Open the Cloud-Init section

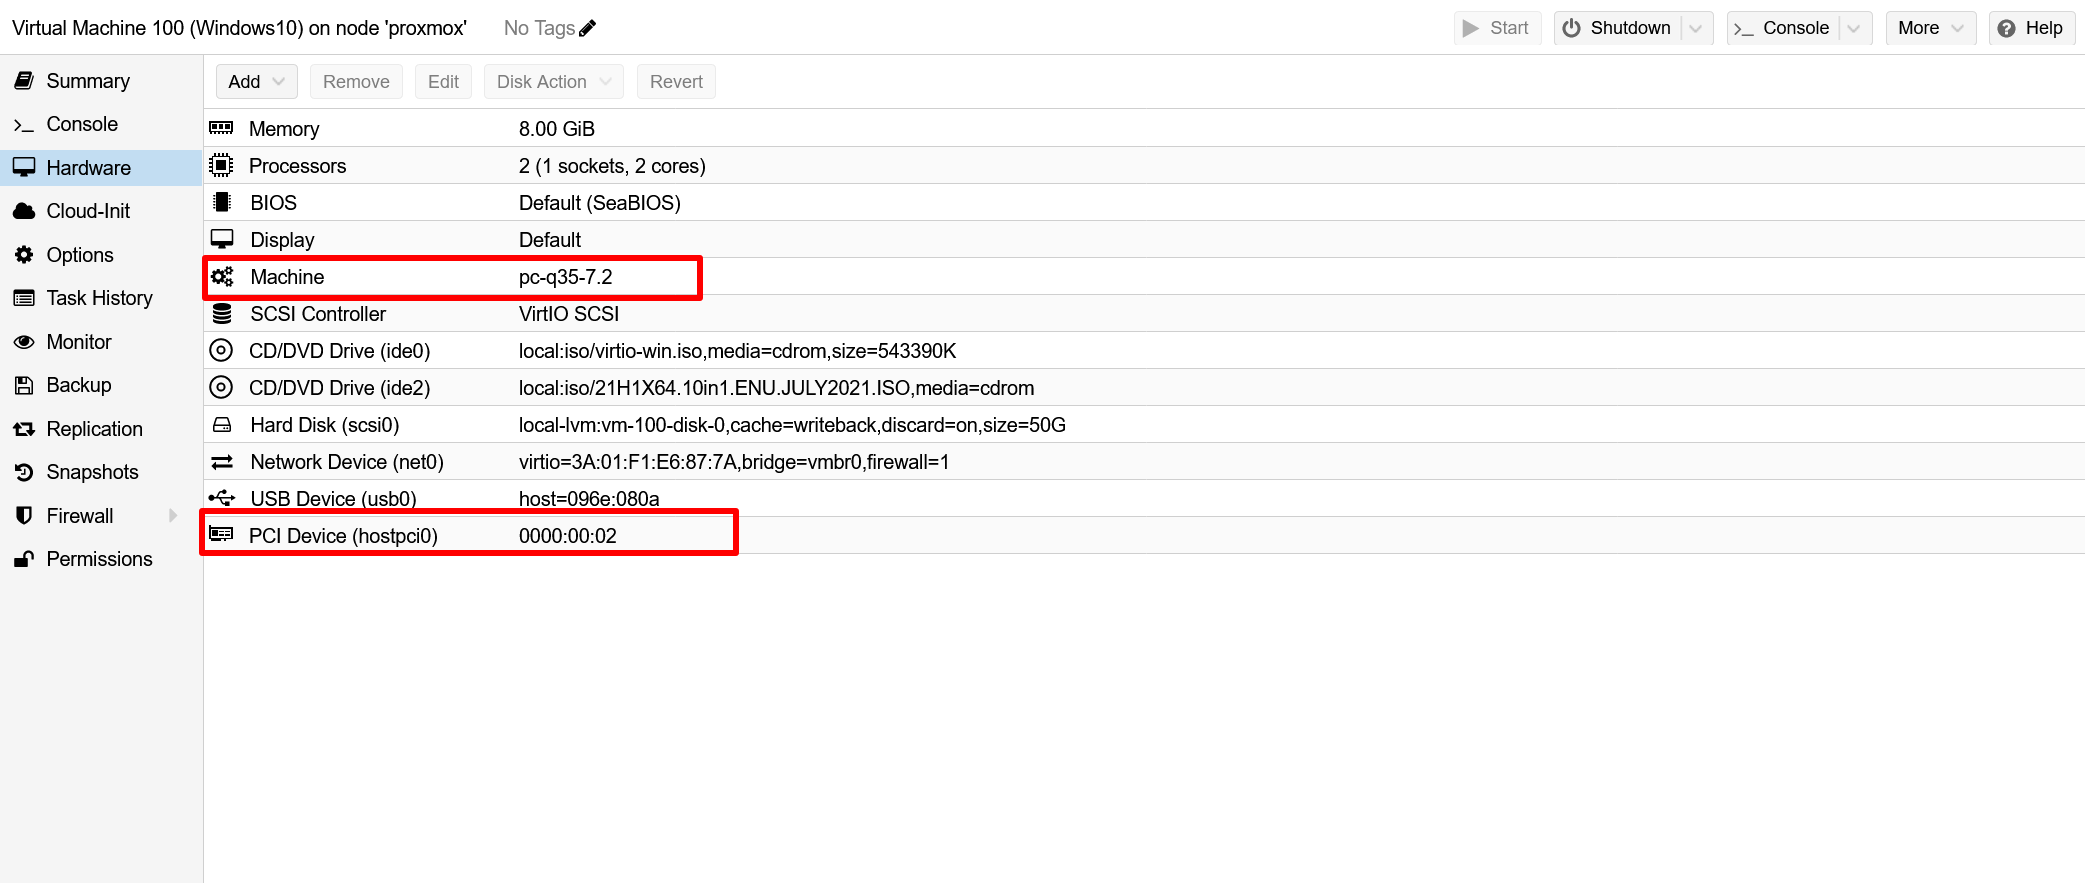pyautogui.click(x=88, y=211)
